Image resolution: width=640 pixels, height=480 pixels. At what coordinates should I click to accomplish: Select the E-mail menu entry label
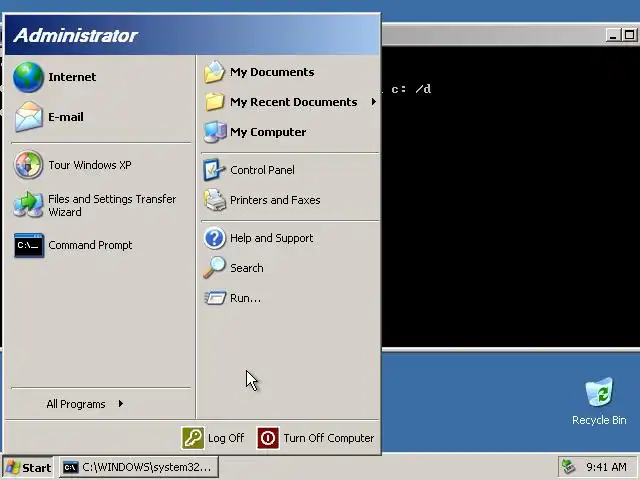click(x=66, y=117)
